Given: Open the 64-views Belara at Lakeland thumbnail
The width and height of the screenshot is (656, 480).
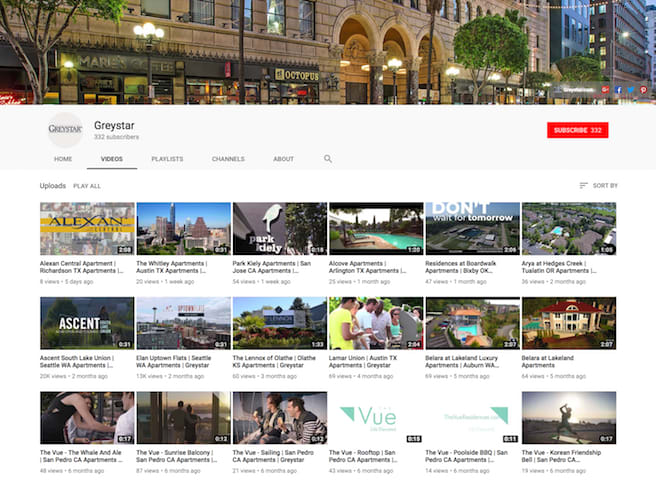Looking at the screenshot, I should coord(569,323).
